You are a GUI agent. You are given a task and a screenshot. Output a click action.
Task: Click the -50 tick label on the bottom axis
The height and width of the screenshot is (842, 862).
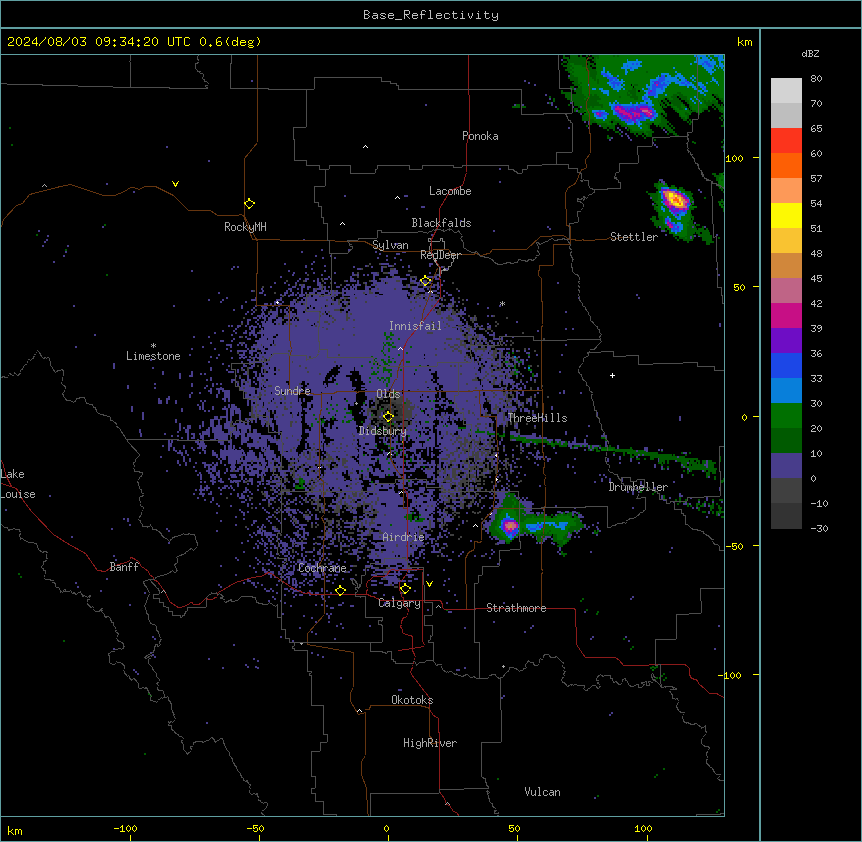[255, 828]
